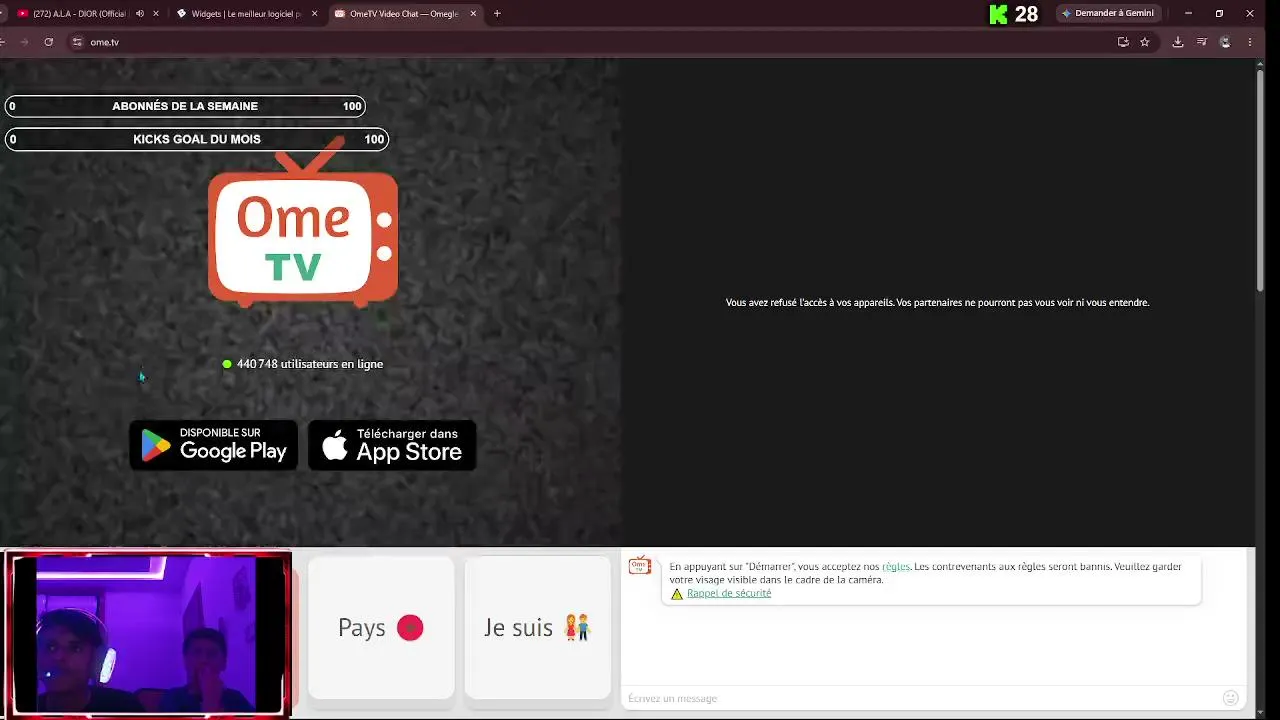The image size is (1280, 720).
Task: Open the Pays country selector
Action: (381, 628)
